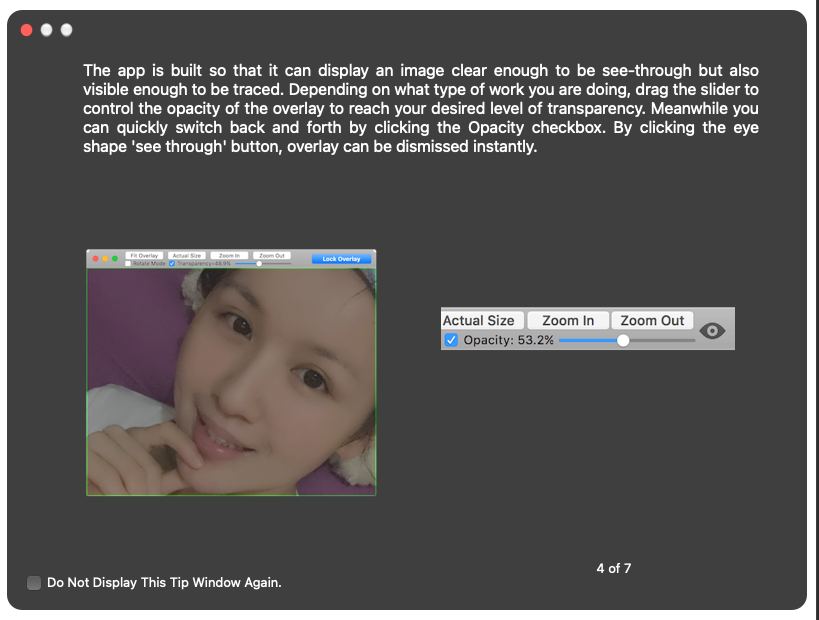
Task: Toggle the Opacity checkbox
Action: [451, 340]
